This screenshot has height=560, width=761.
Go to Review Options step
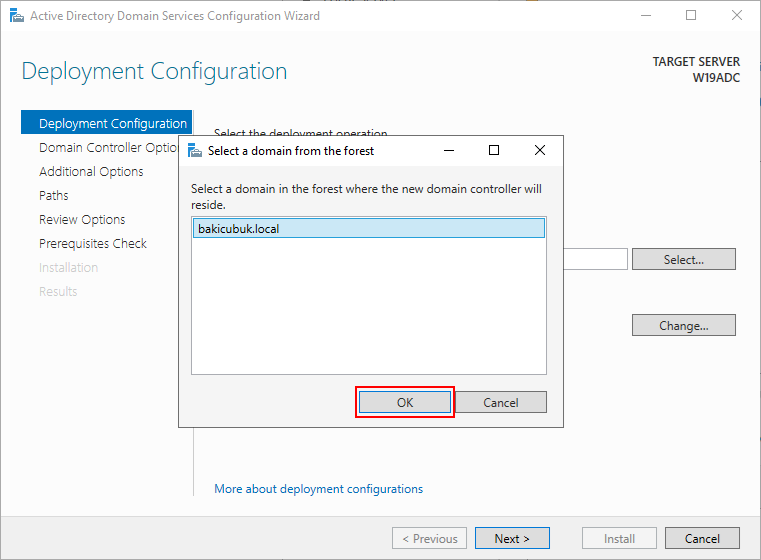click(82, 220)
